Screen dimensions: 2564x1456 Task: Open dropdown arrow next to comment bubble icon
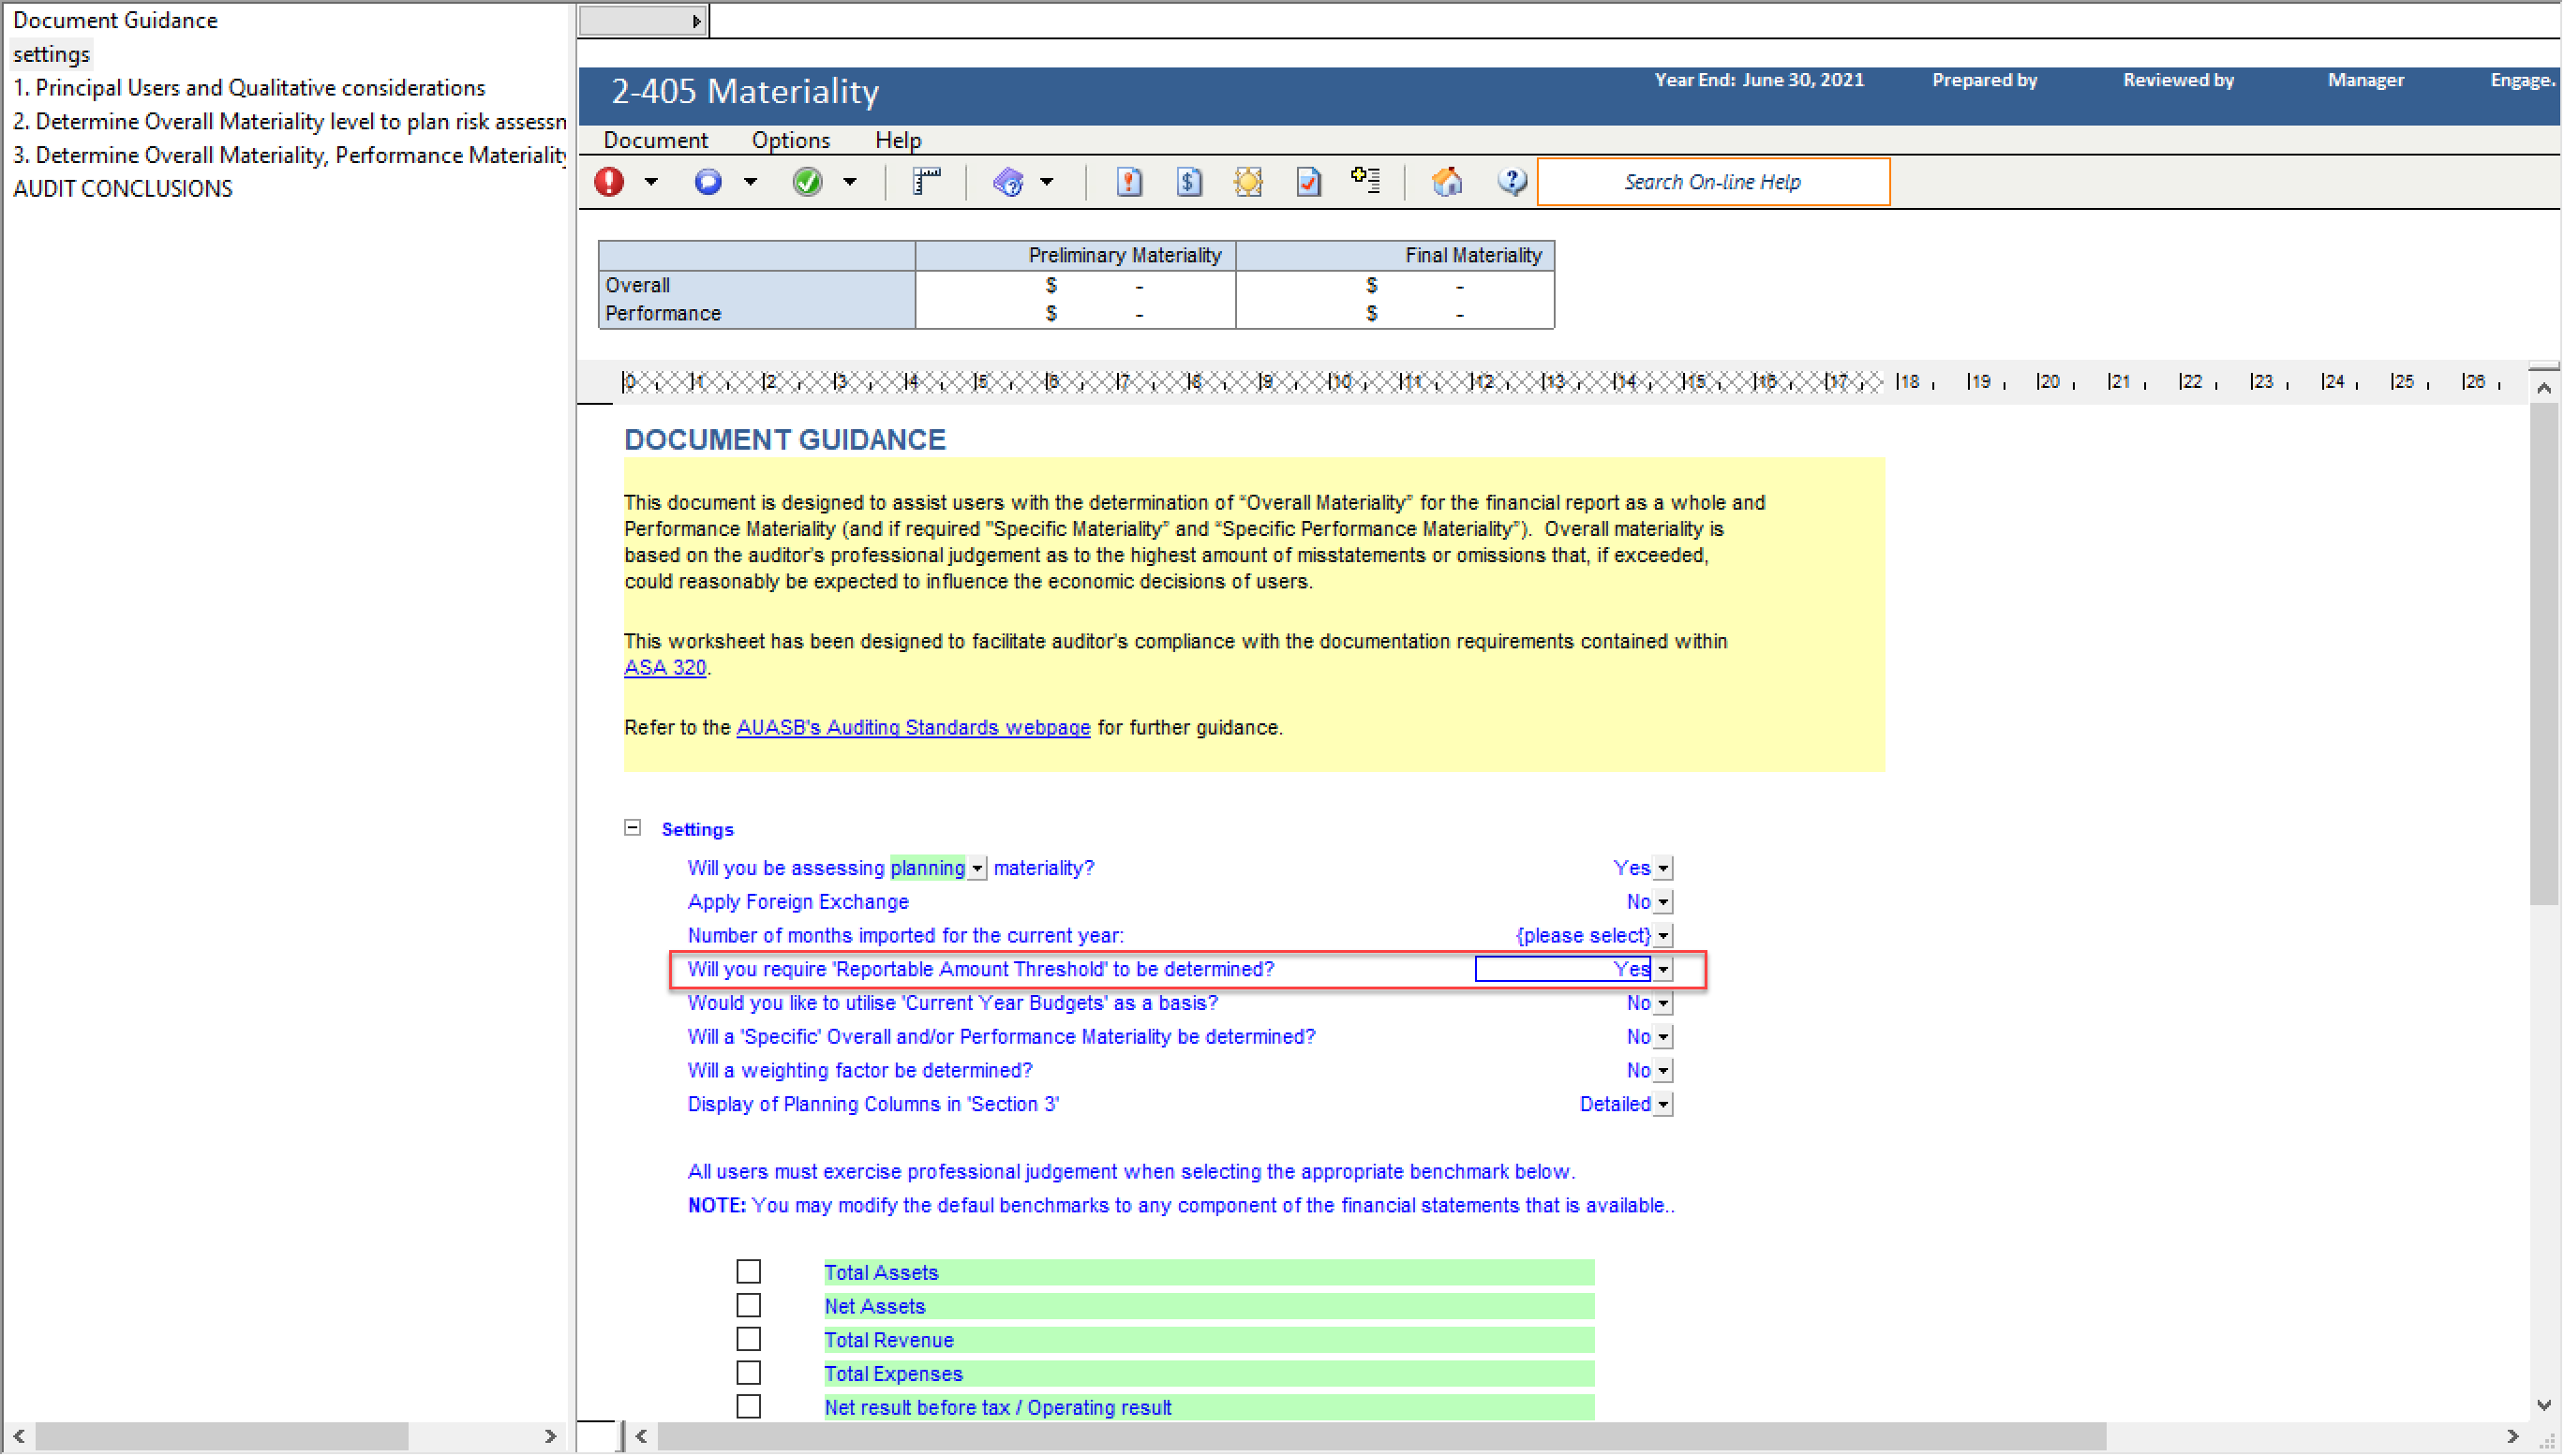coord(750,182)
